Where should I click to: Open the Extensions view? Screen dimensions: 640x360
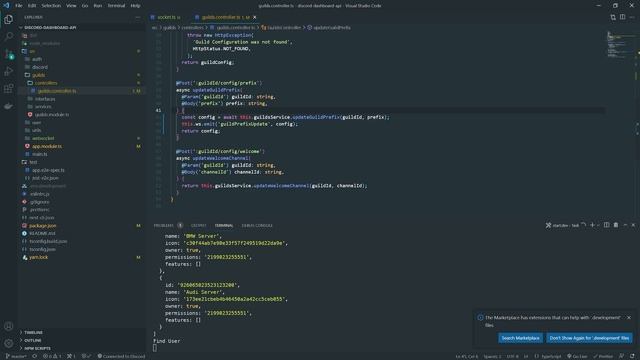coord(9,89)
